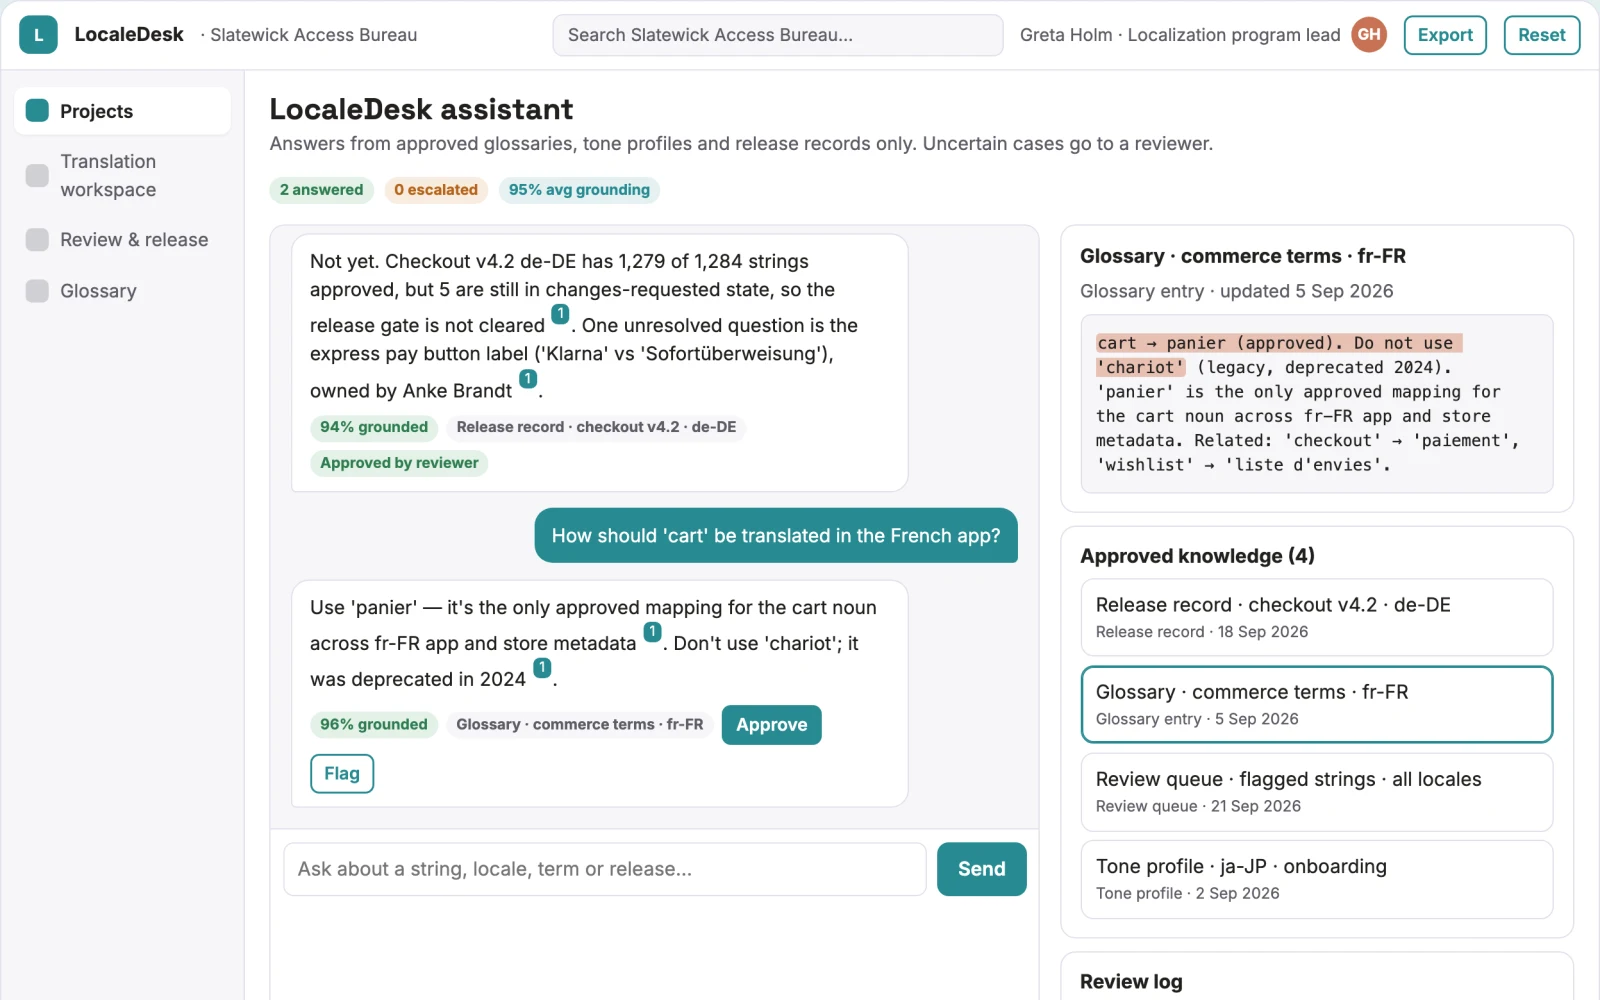1600x1000 pixels.
Task: Click the highlighted 'cart → panier (approved)' text
Action: (1278, 355)
